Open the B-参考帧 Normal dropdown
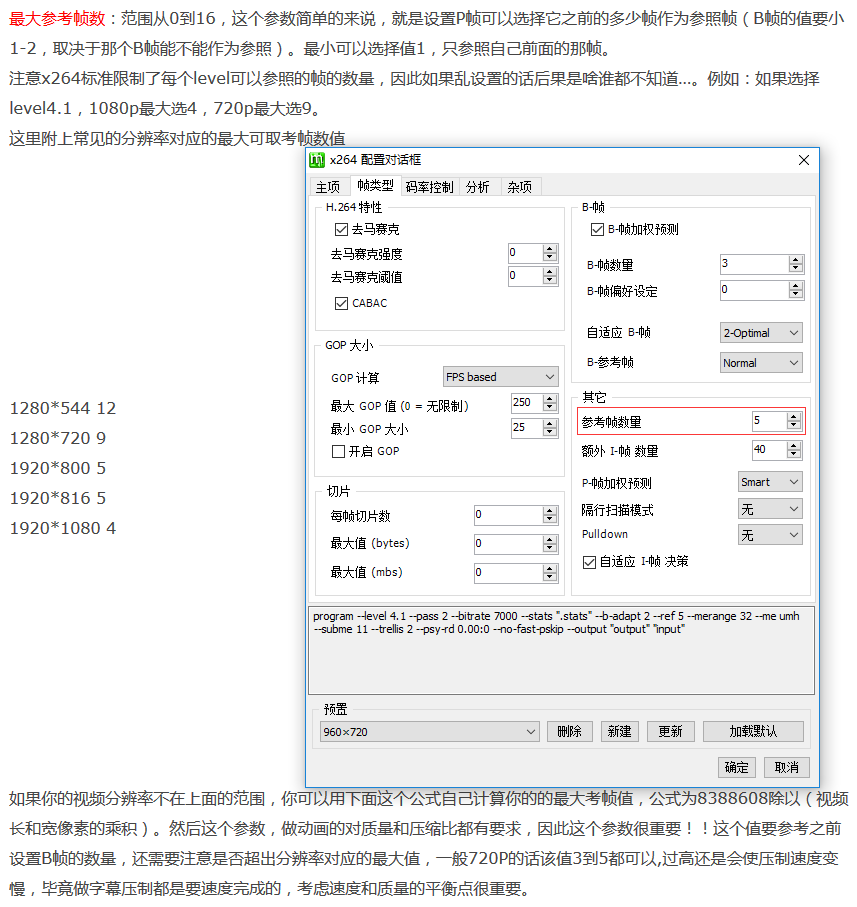Screen dimensions: 857x907 (761, 363)
